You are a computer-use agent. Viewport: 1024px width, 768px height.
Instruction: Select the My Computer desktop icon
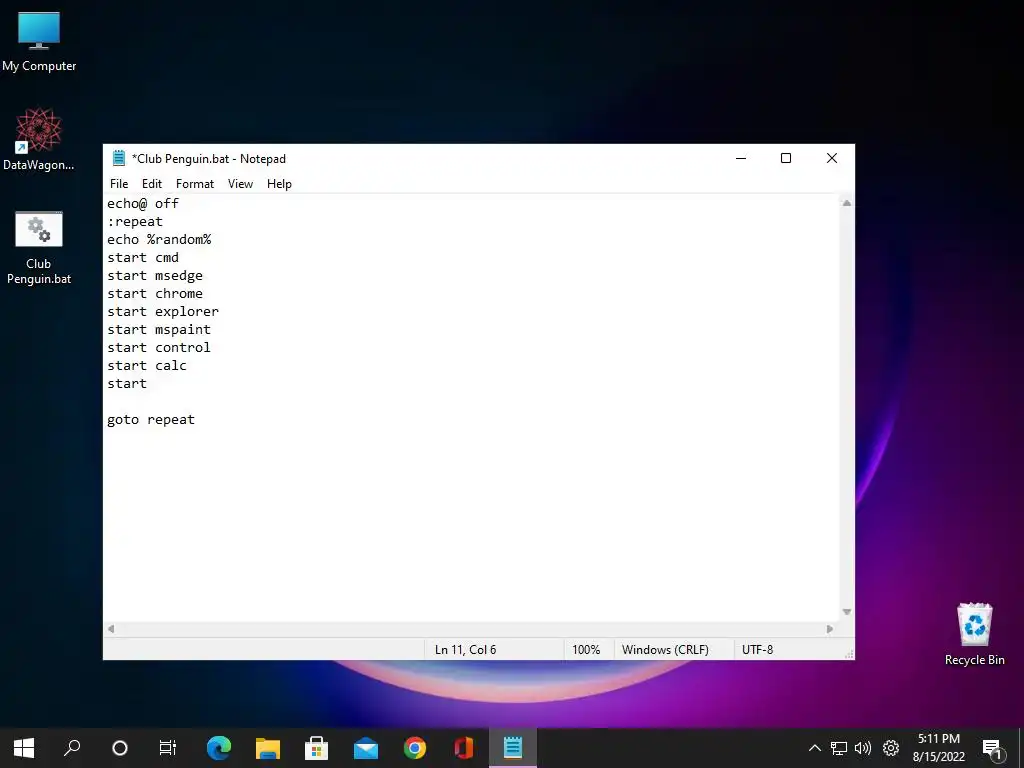39,42
